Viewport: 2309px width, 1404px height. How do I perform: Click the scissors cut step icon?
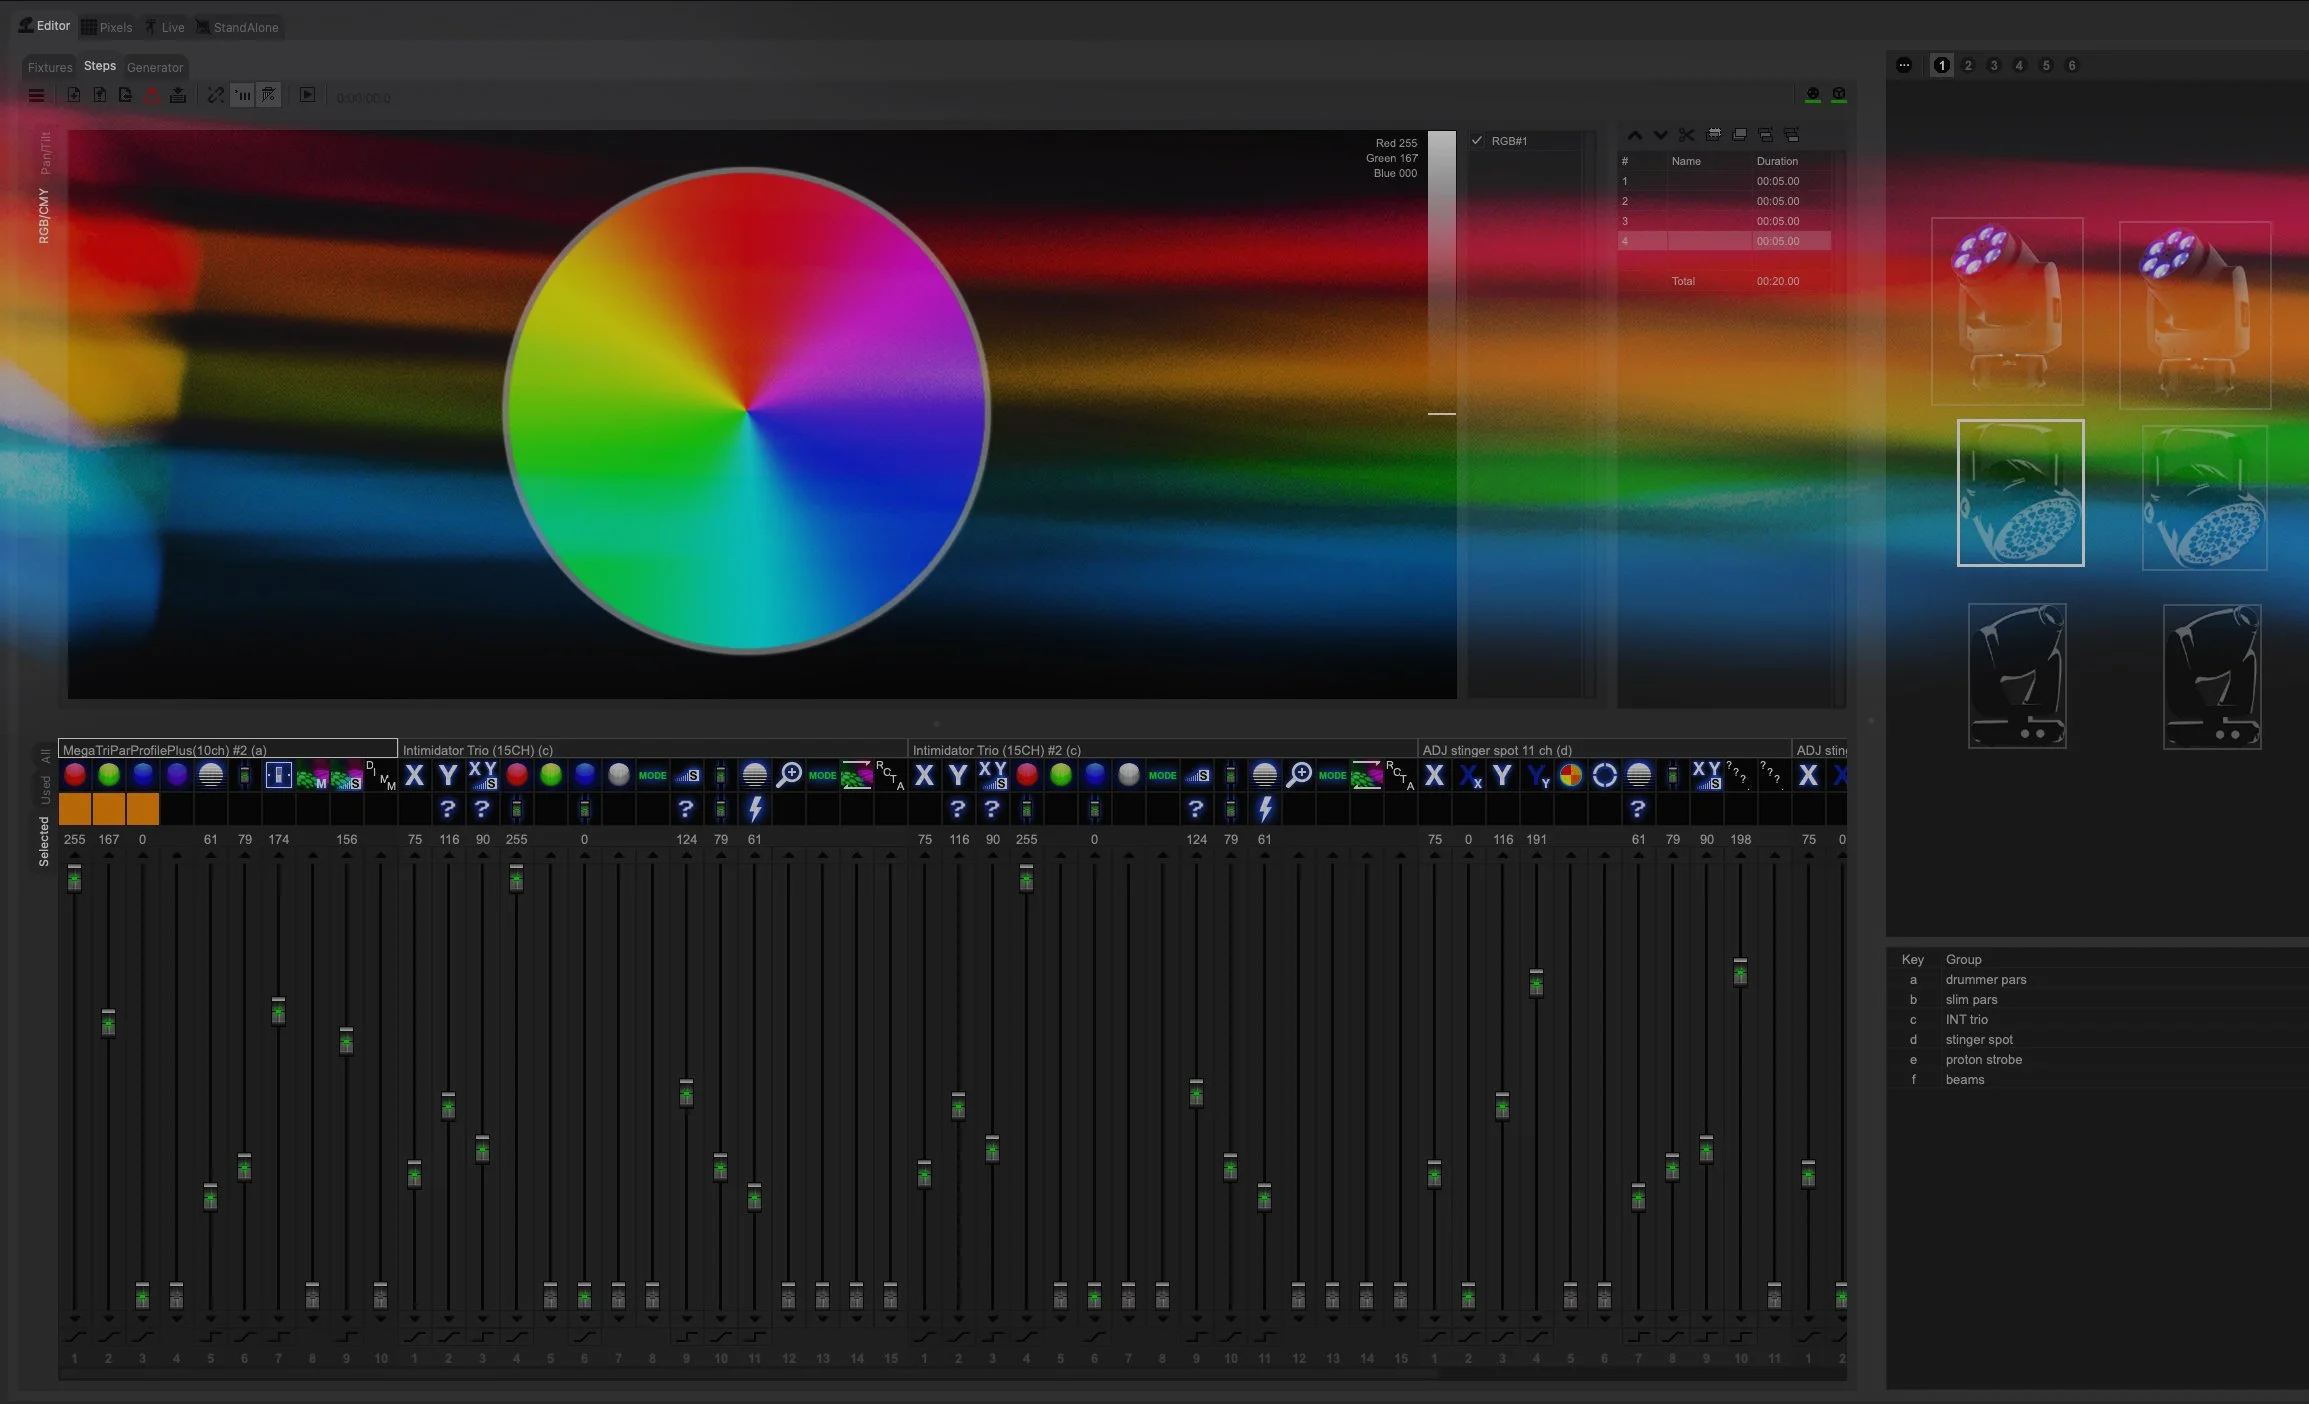coord(1686,135)
